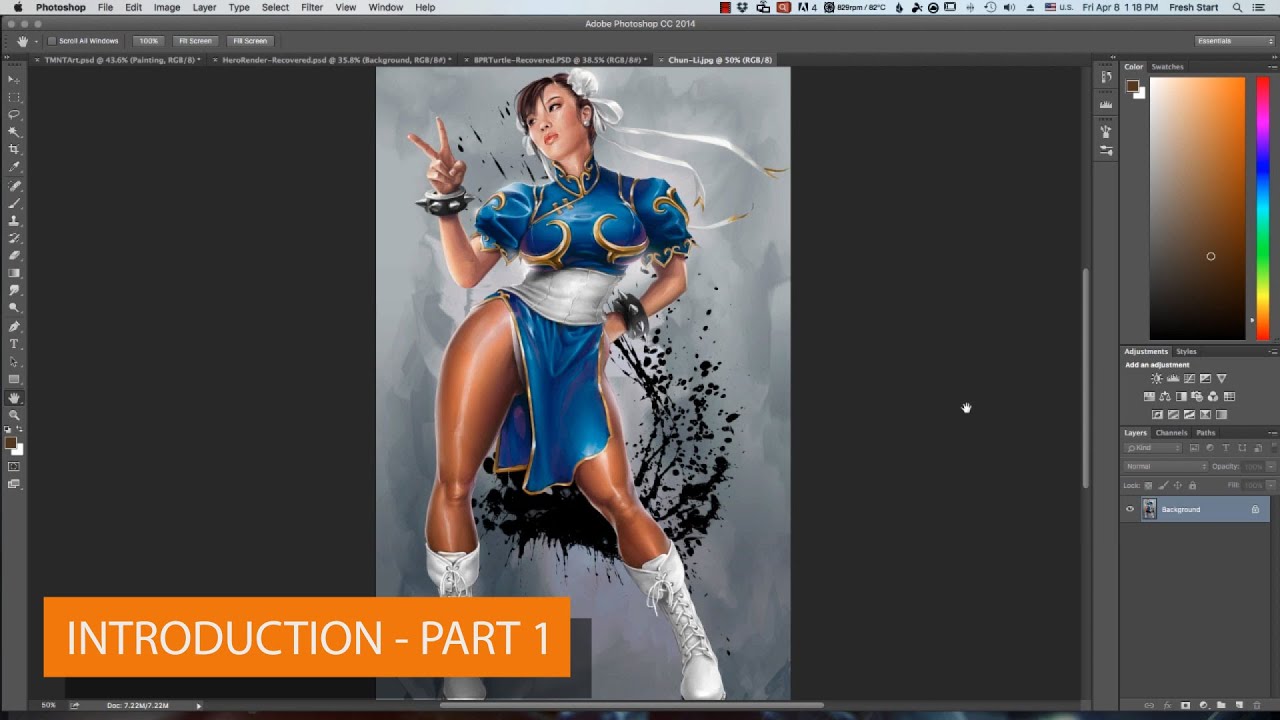Select the Healing Brush tool
This screenshot has height=720, width=1280.
pyautogui.click(x=14, y=185)
